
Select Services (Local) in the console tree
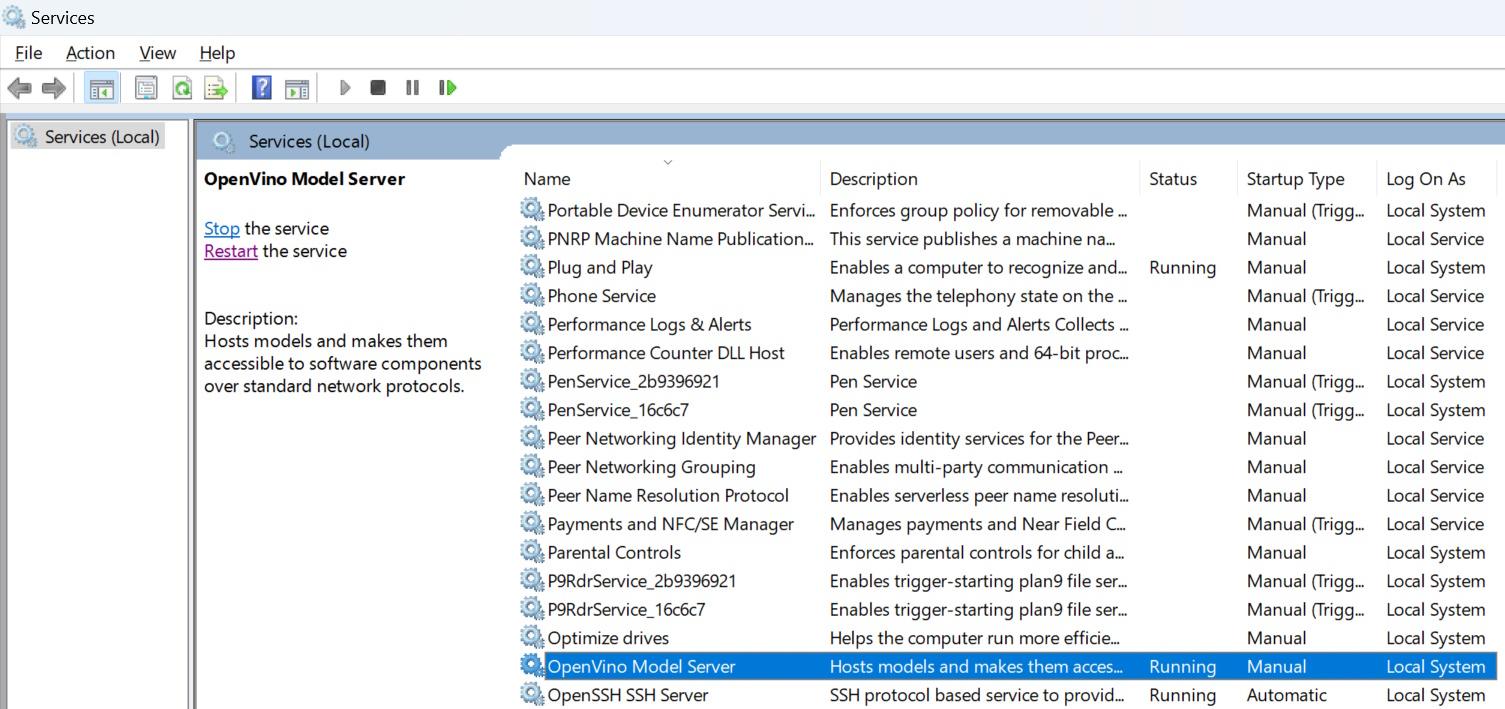pos(101,137)
